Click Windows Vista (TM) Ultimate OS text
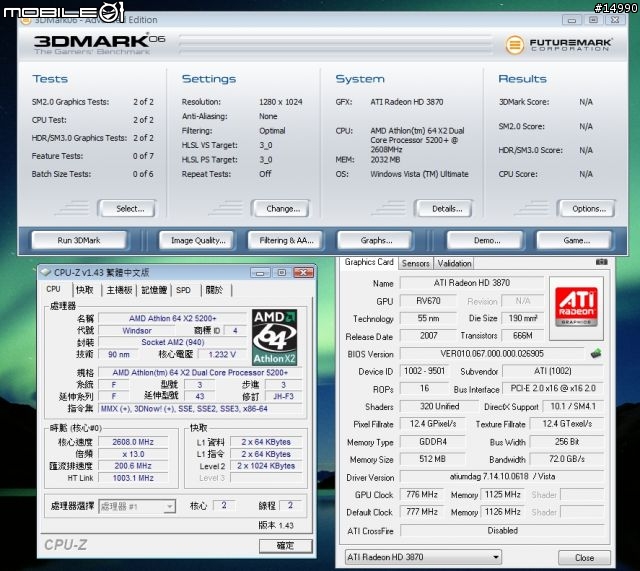This screenshot has width=640, height=571. click(x=419, y=174)
